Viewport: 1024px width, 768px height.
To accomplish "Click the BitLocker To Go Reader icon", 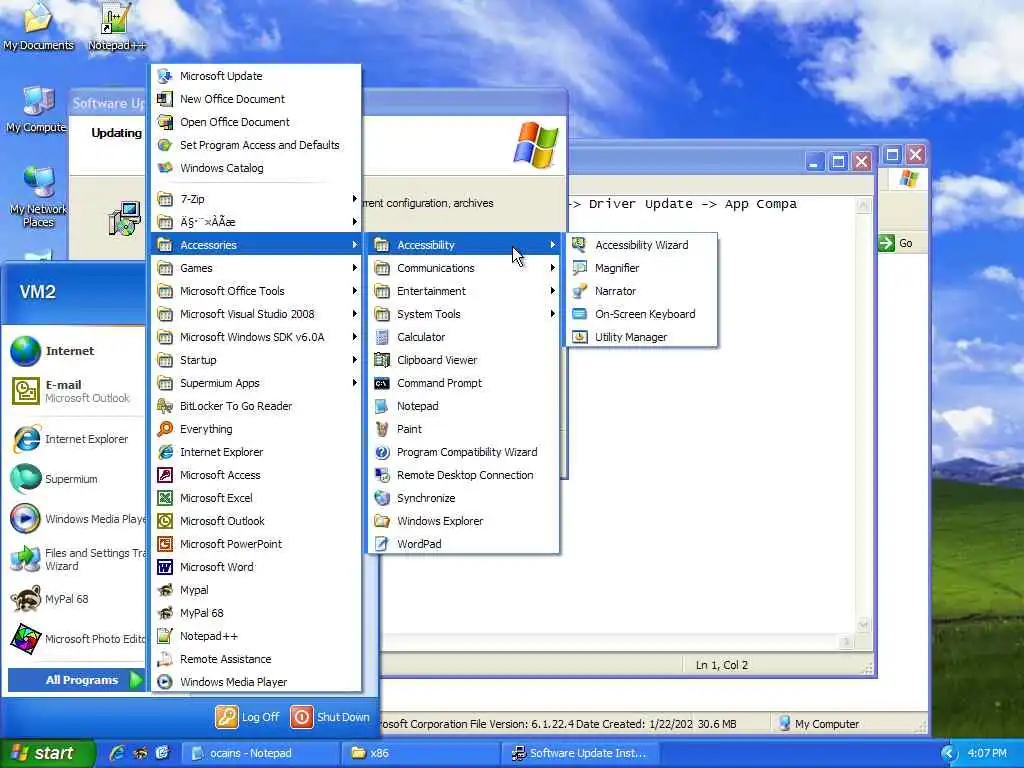I will pos(165,406).
